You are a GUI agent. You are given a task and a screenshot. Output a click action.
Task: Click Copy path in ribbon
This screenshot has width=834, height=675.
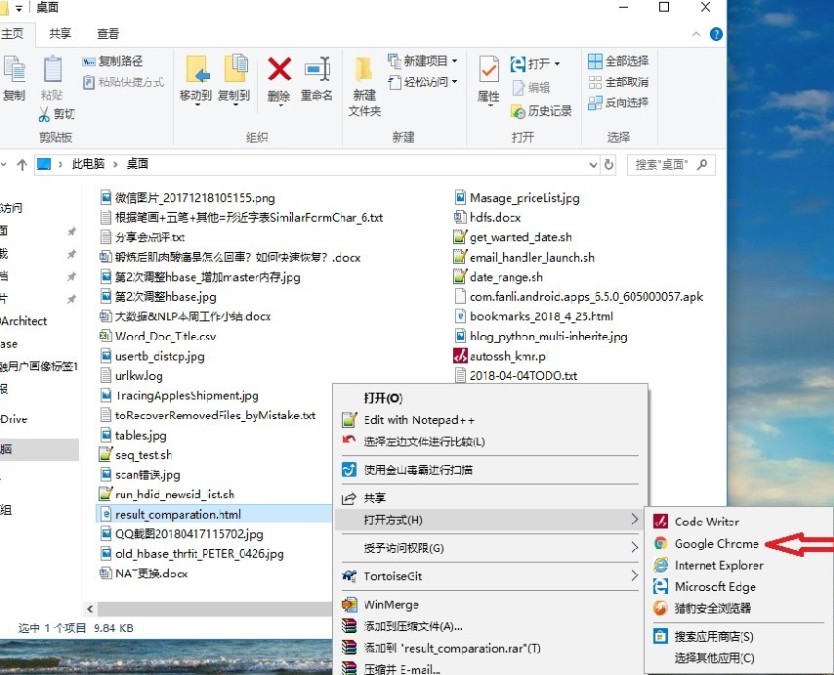(x=112, y=61)
